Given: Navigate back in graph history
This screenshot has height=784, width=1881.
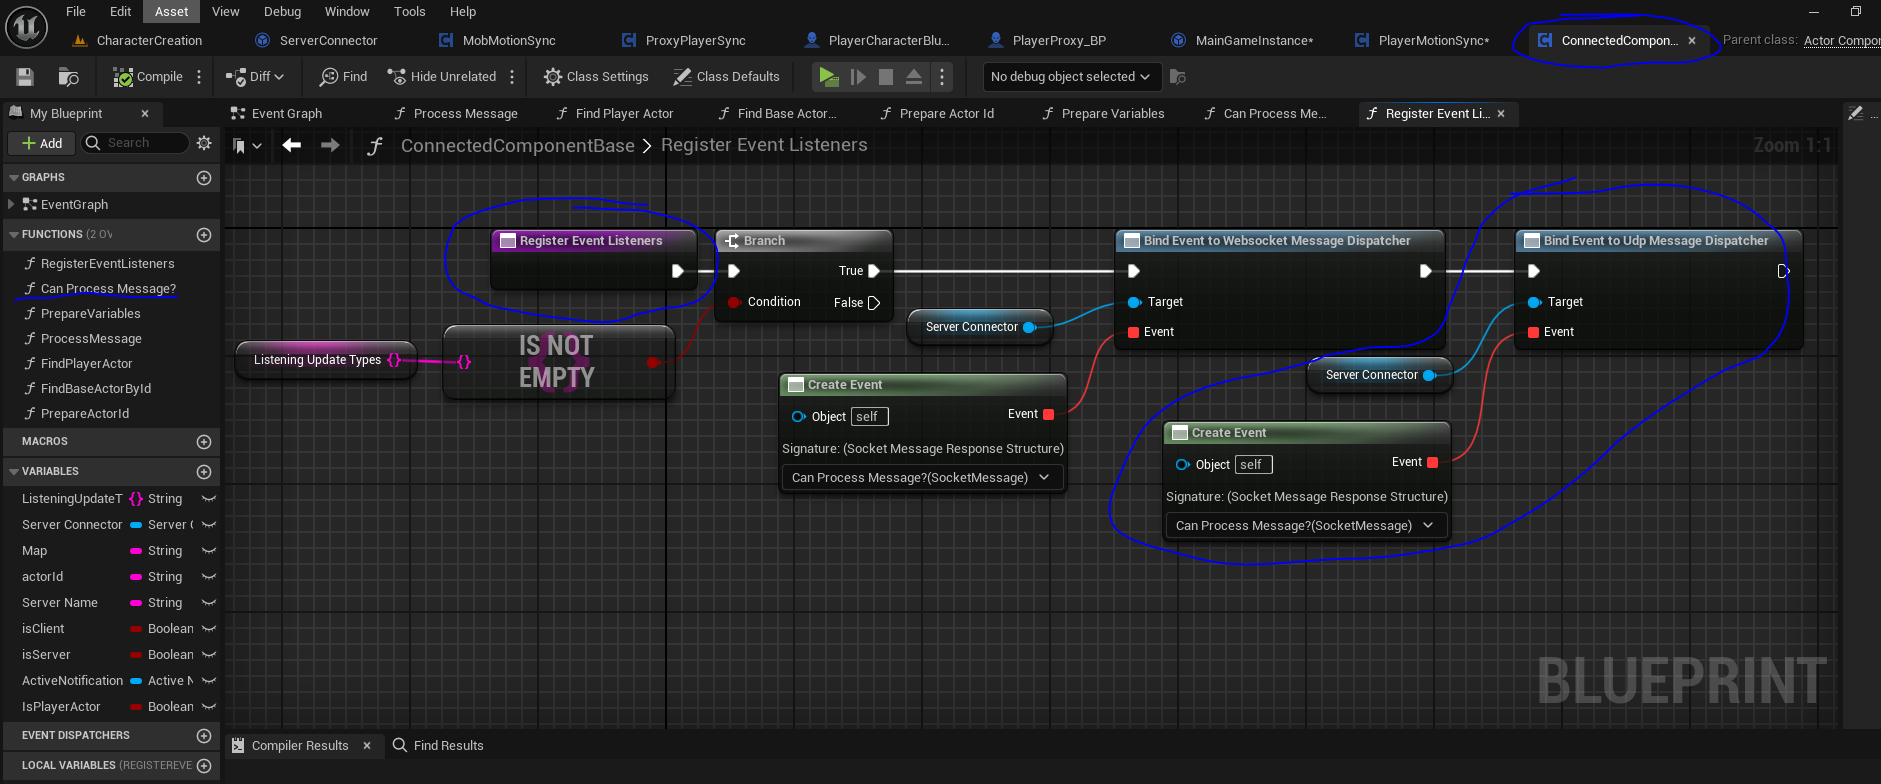Looking at the screenshot, I should pyautogui.click(x=292, y=146).
